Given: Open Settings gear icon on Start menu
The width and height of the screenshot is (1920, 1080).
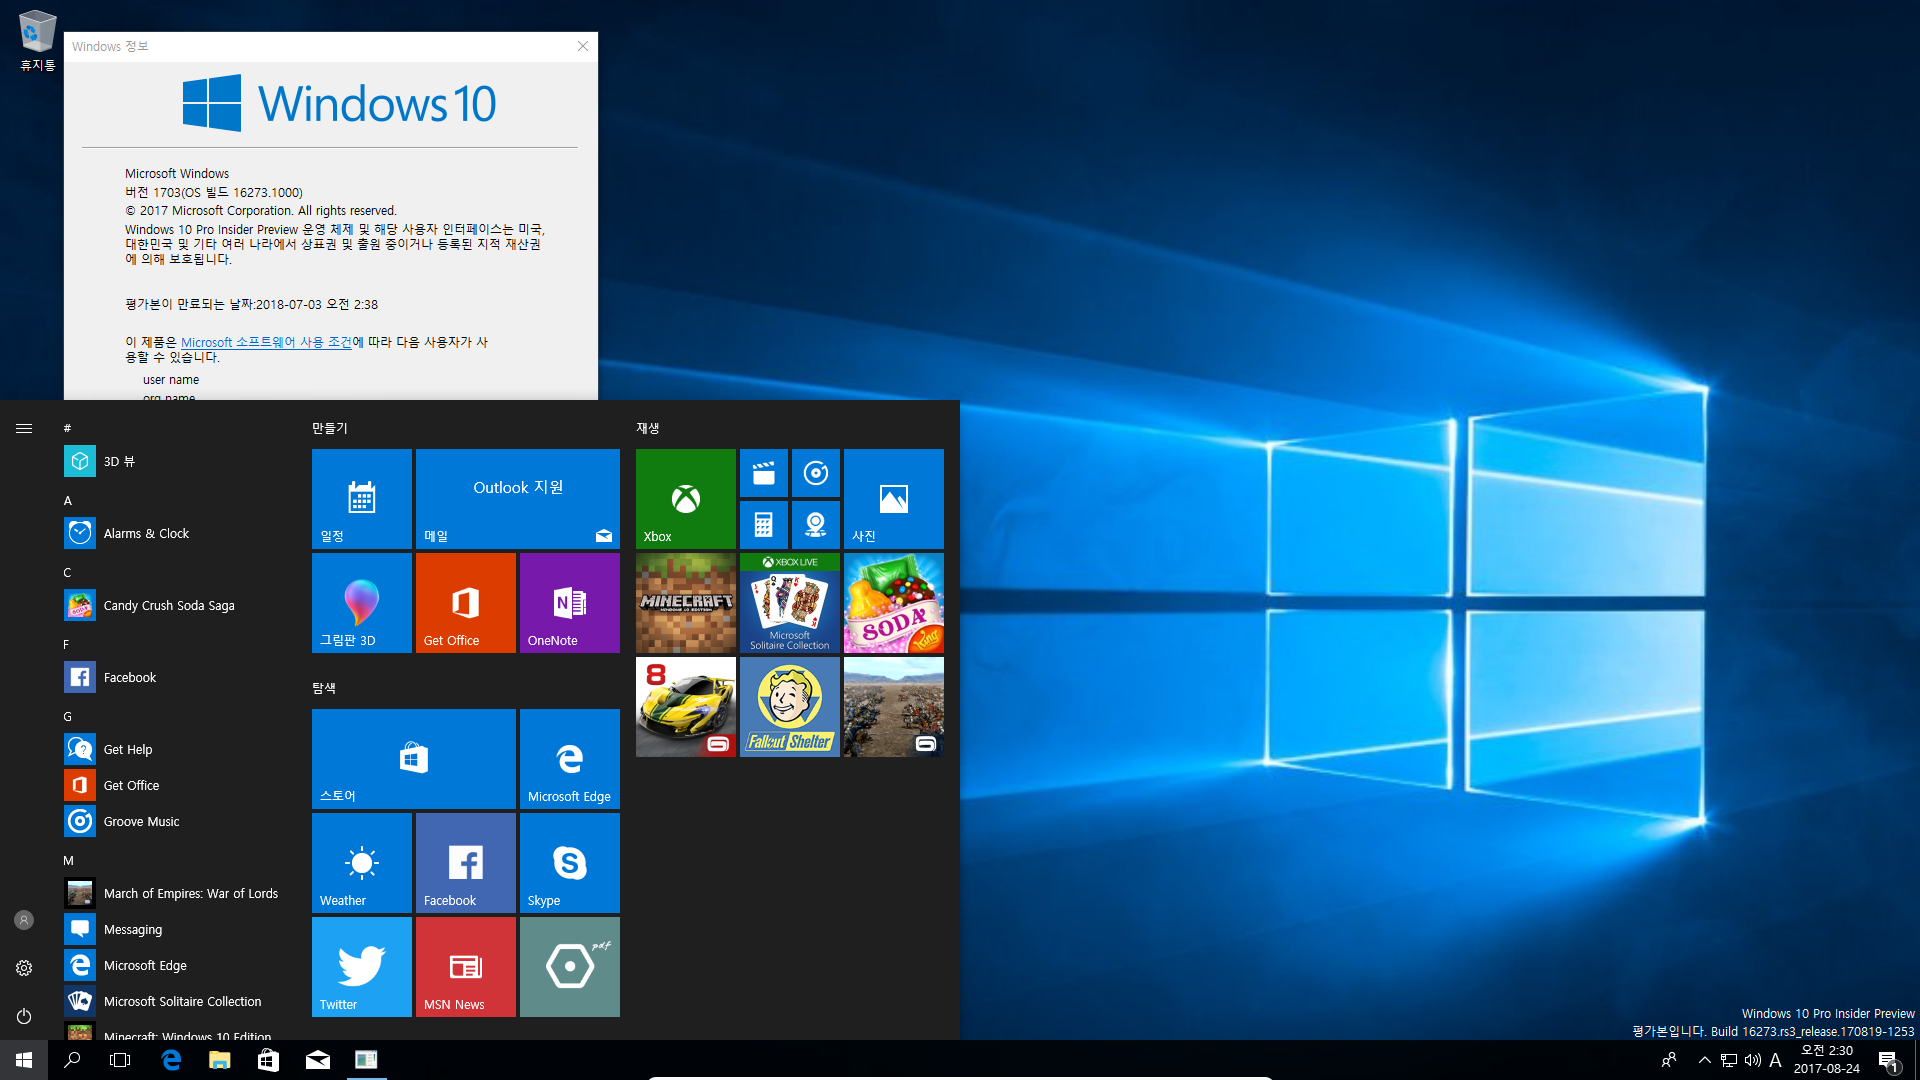Looking at the screenshot, I should coord(24,968).
